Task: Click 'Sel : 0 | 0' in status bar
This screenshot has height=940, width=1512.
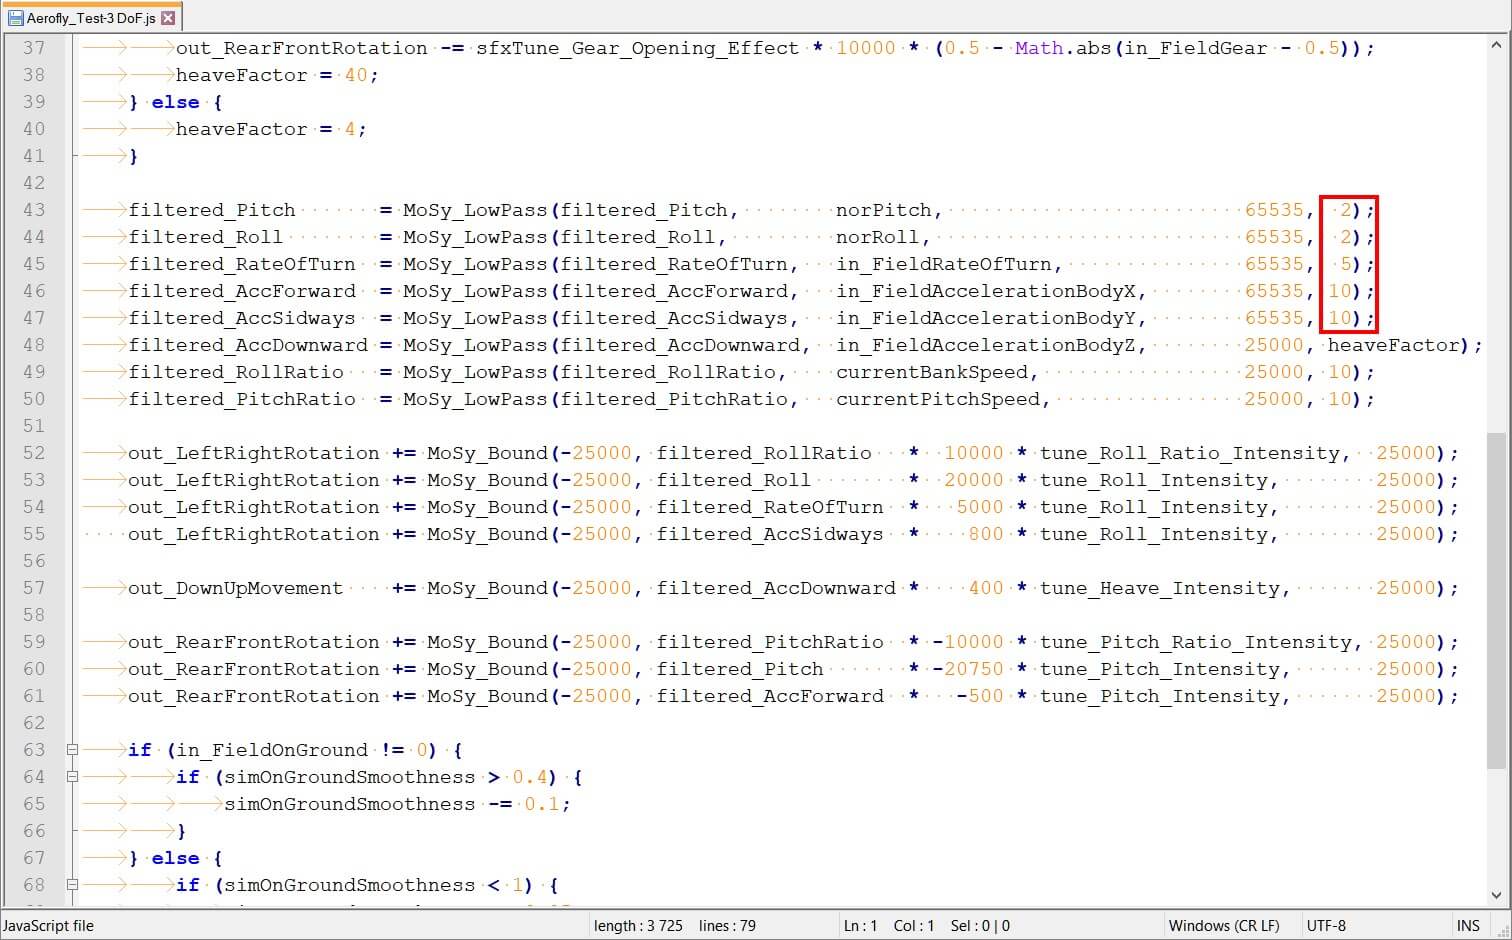Action: (980, 926)
